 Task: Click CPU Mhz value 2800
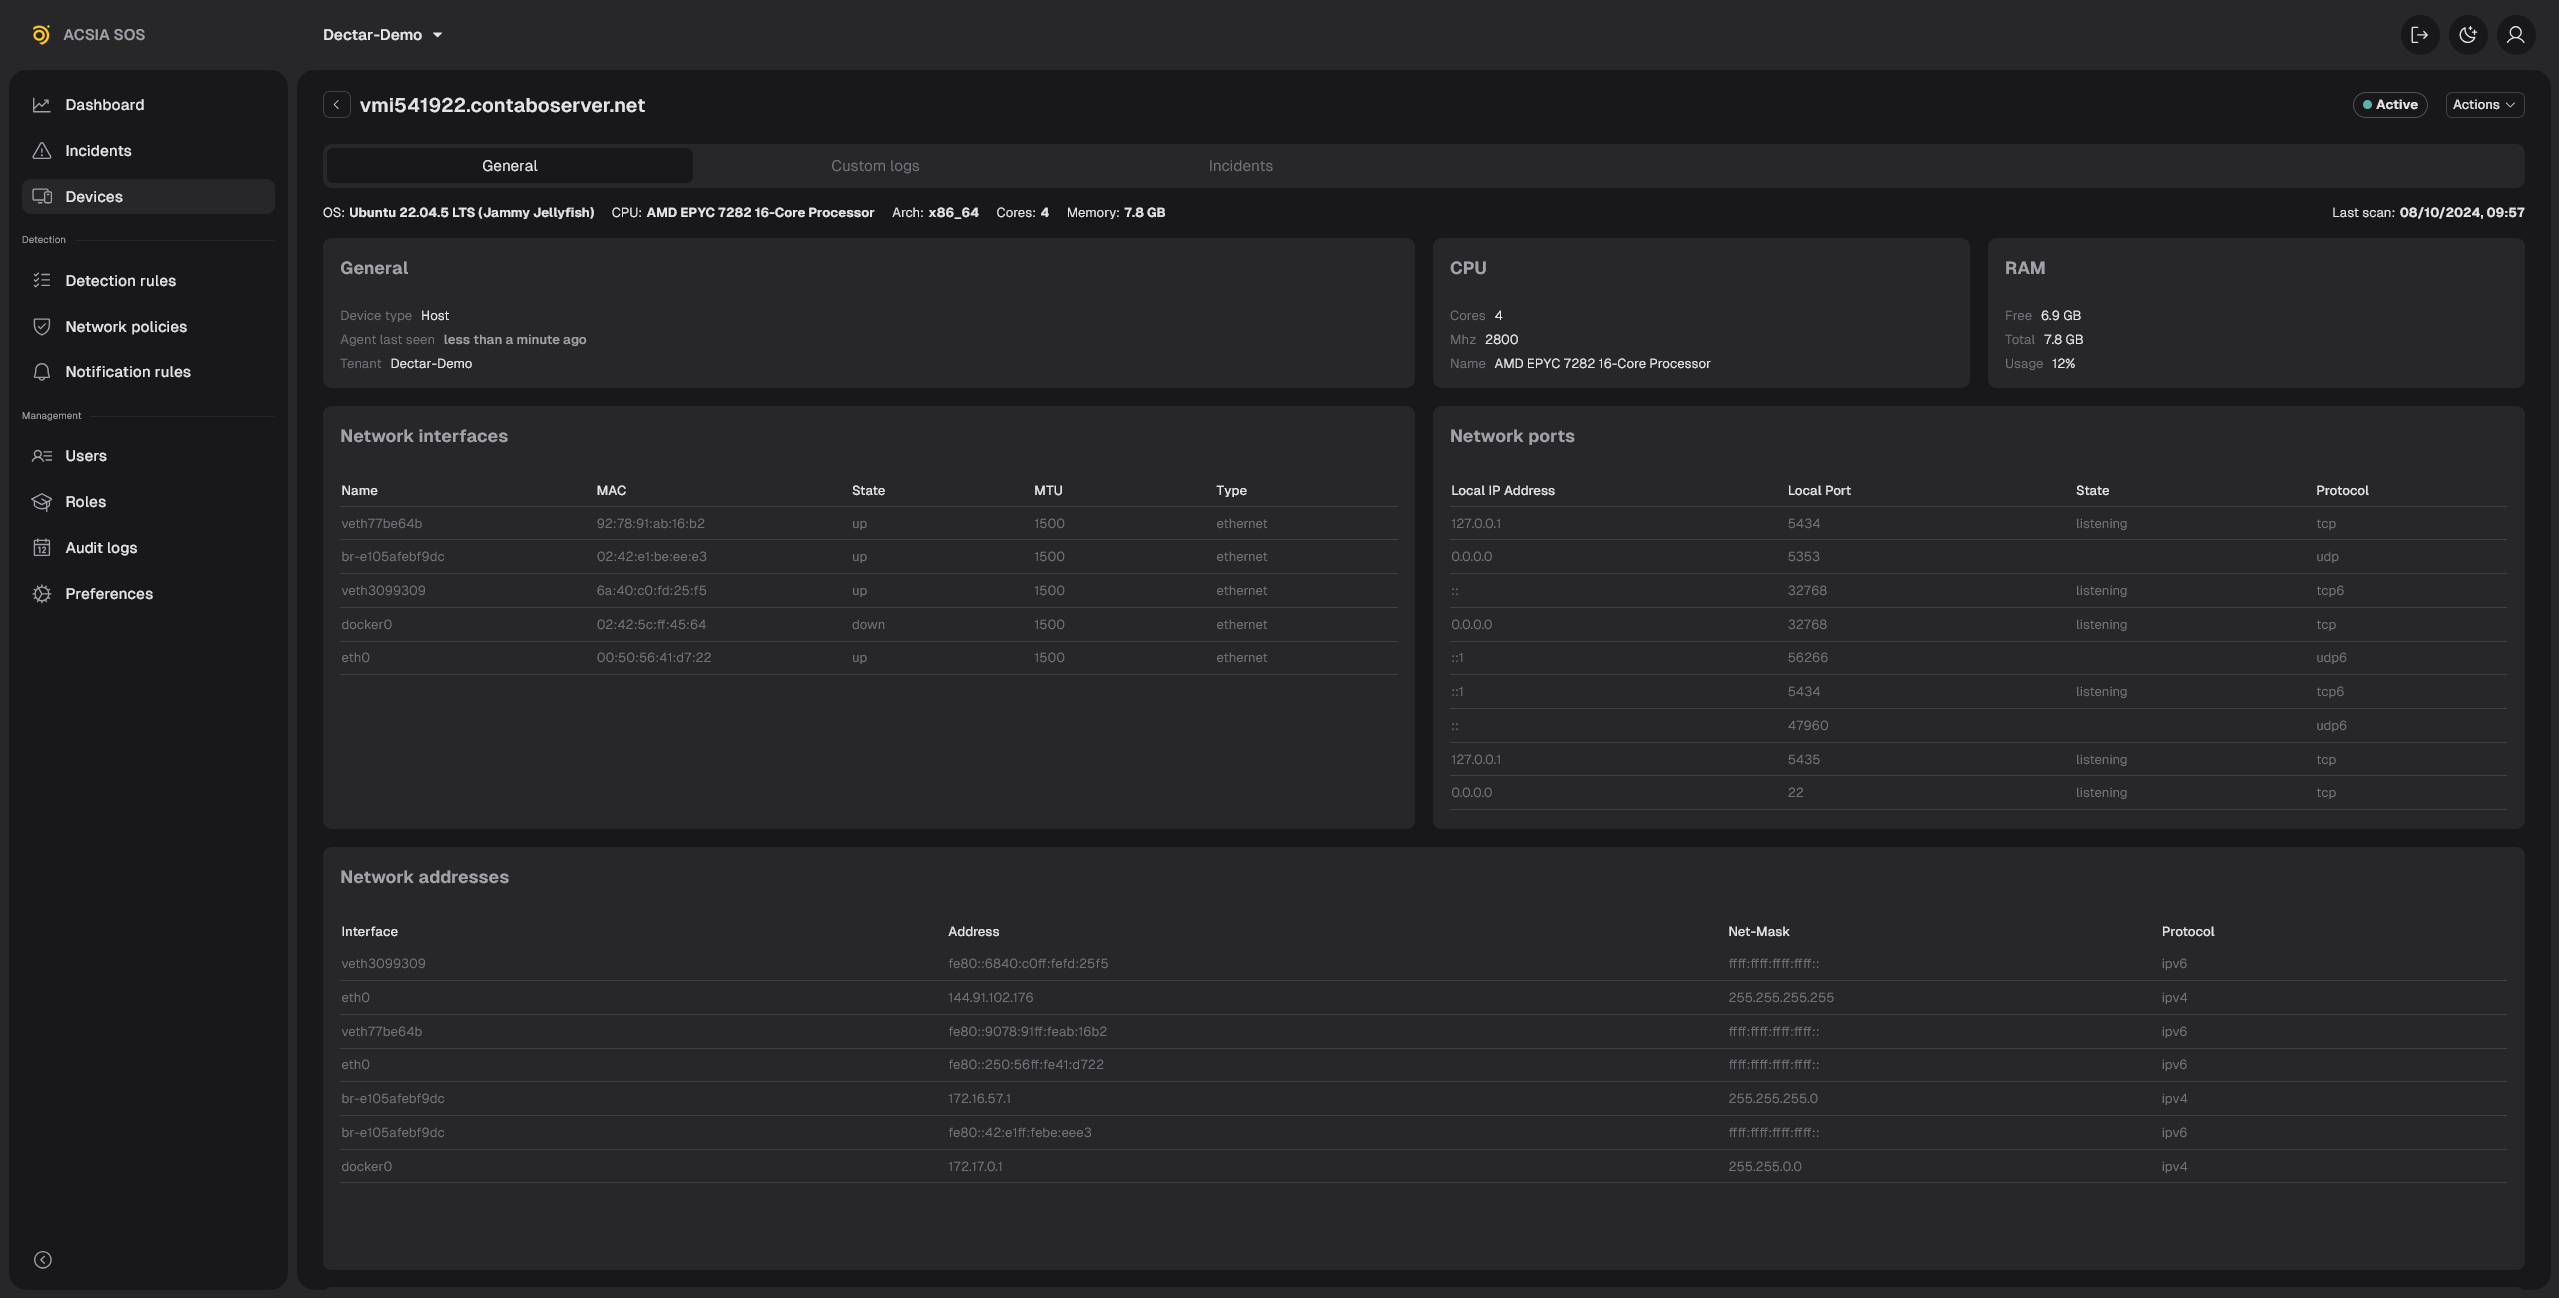pyautogui.click(x=1501, y=340)
